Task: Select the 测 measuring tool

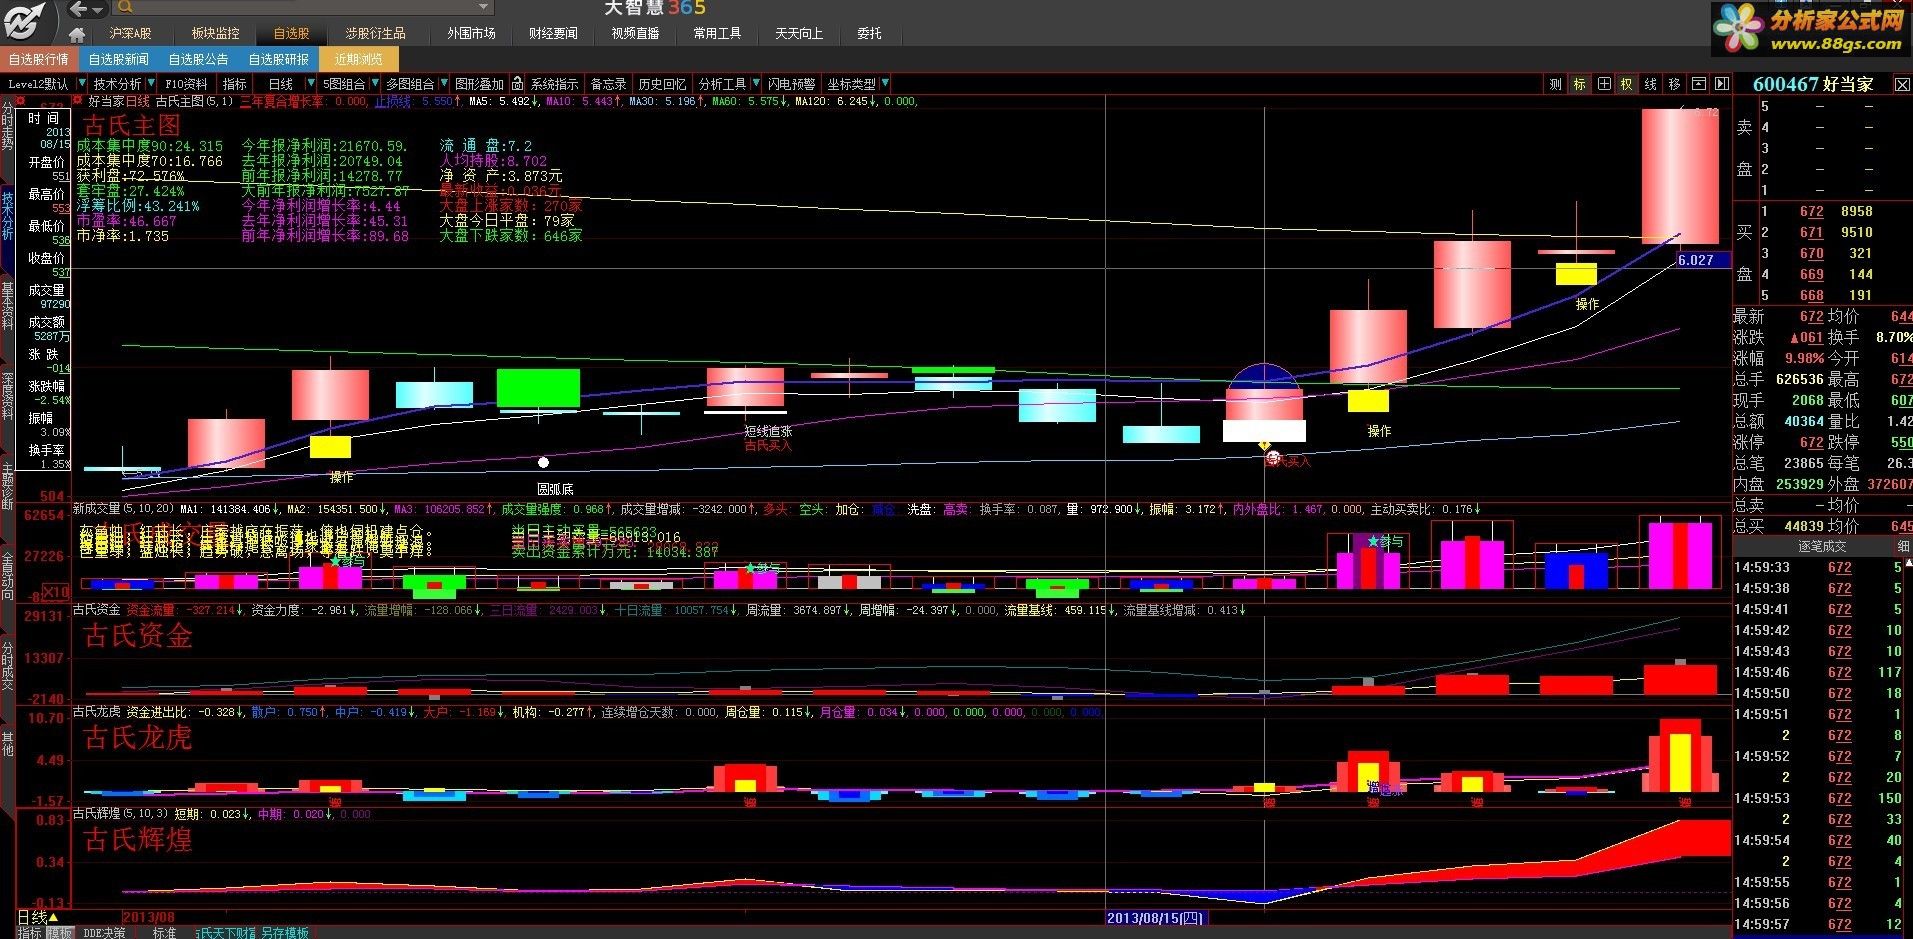Action: pyautogui.click(x=1556, y=84)
